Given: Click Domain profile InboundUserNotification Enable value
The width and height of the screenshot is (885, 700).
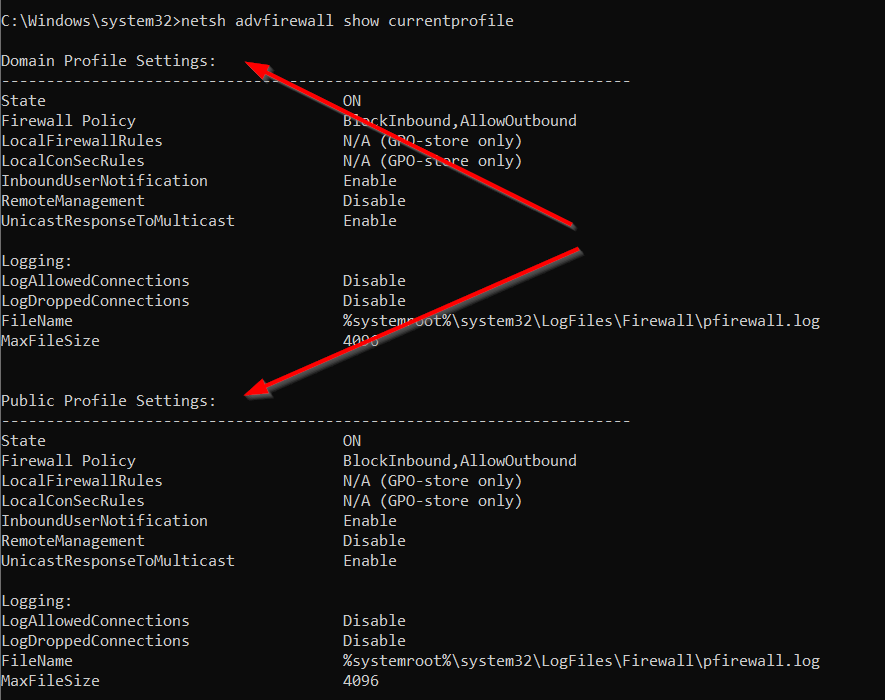Looking at the screenshot, I should pyautogui.click(x=370, y=181).
